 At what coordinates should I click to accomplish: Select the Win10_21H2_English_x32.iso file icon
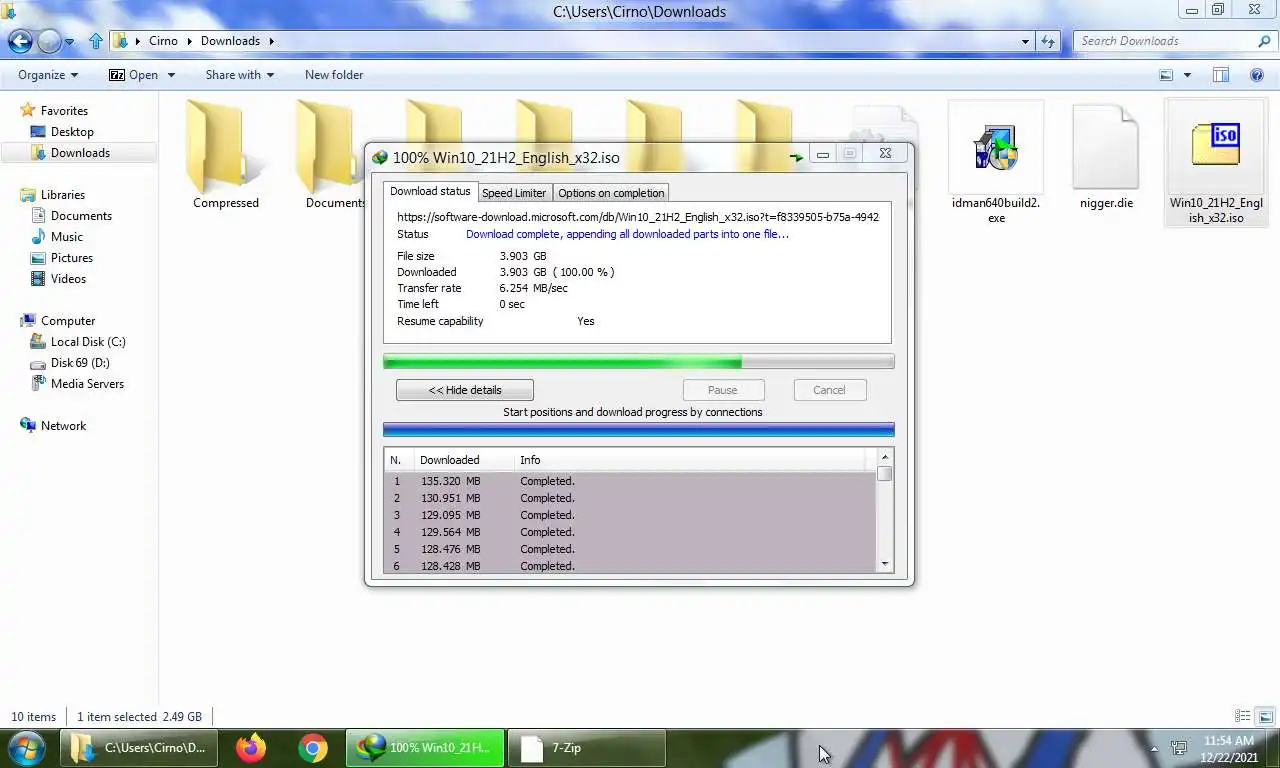click(x=1216, y=144)
